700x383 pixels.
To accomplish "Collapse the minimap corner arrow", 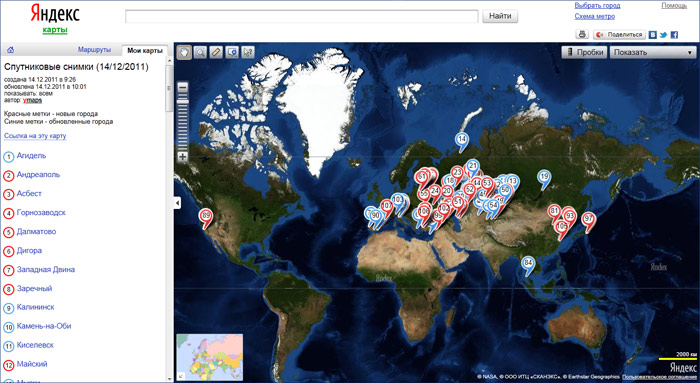I will pyautogui.click(x=180, y=377).
